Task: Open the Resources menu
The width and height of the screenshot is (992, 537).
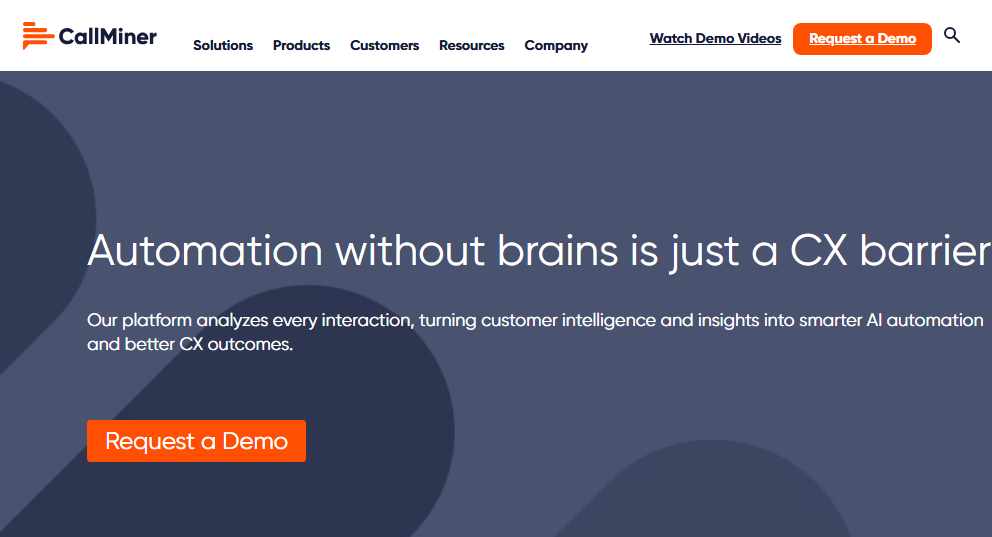Action: pyautogui.click(x=471, y=46)
